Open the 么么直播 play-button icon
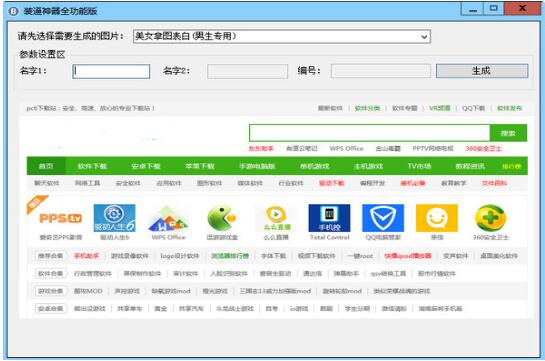This screenshot has width=545, height=361. [276, 219]
